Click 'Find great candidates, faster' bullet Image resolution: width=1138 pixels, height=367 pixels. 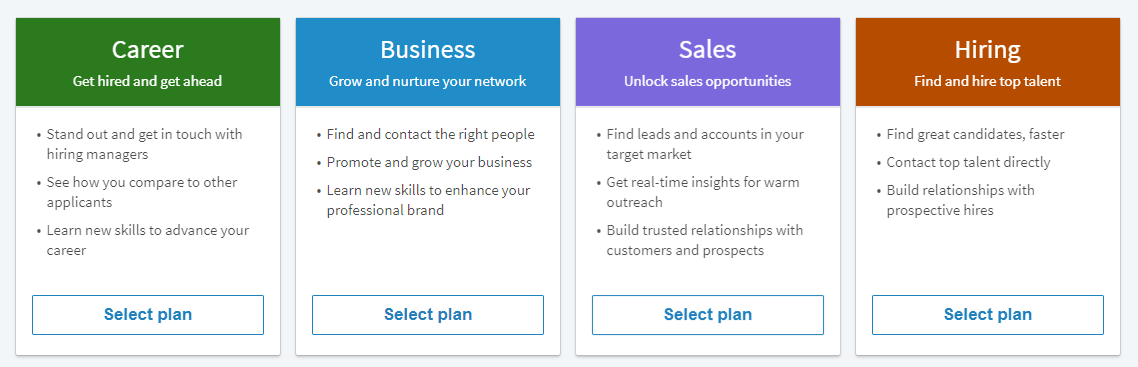tap(975, 134)
